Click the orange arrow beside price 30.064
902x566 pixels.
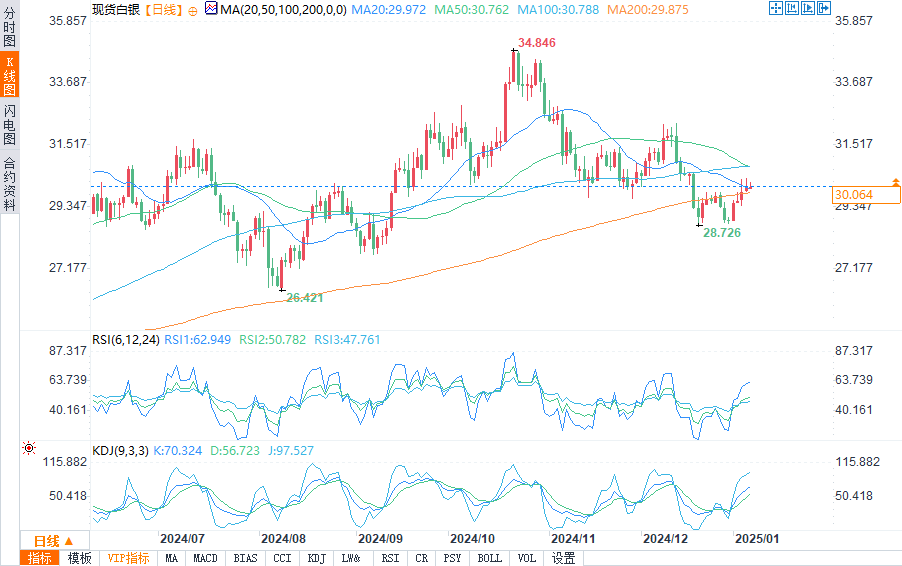[895, 181]
